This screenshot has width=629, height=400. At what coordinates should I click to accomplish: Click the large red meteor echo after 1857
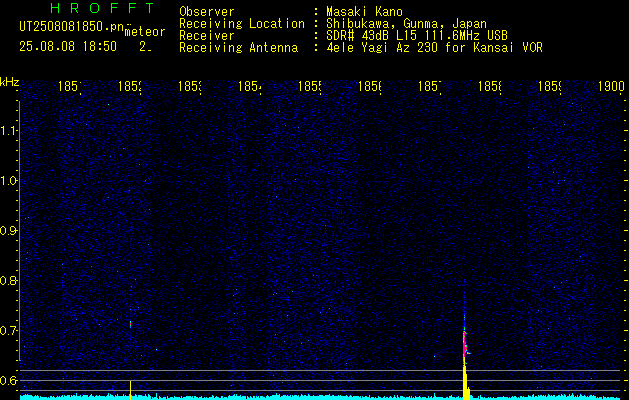point(465,345)
